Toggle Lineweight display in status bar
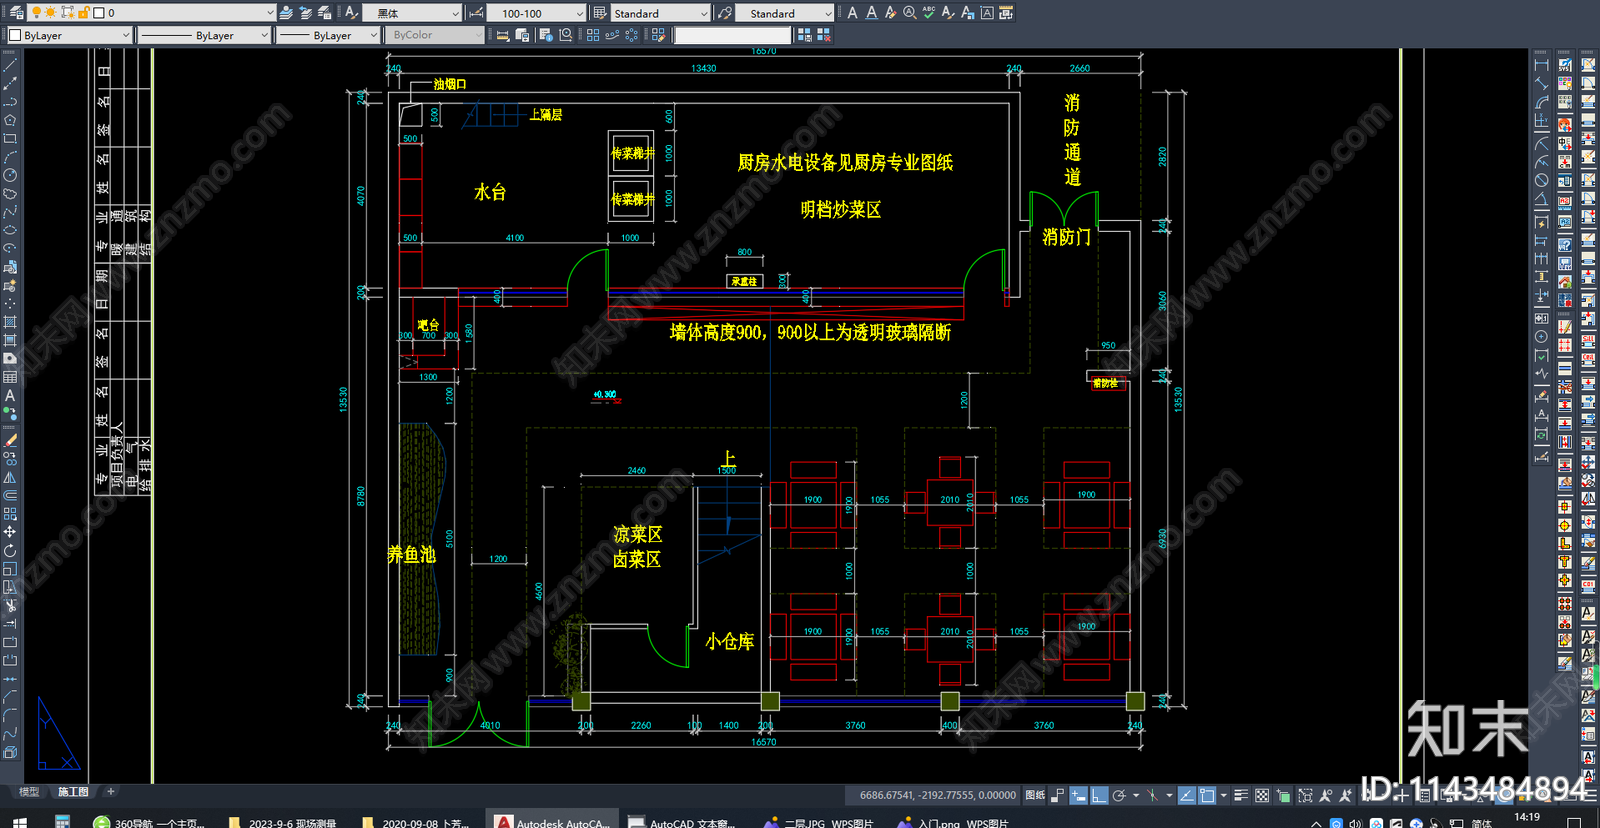 tap(1241, 796)
